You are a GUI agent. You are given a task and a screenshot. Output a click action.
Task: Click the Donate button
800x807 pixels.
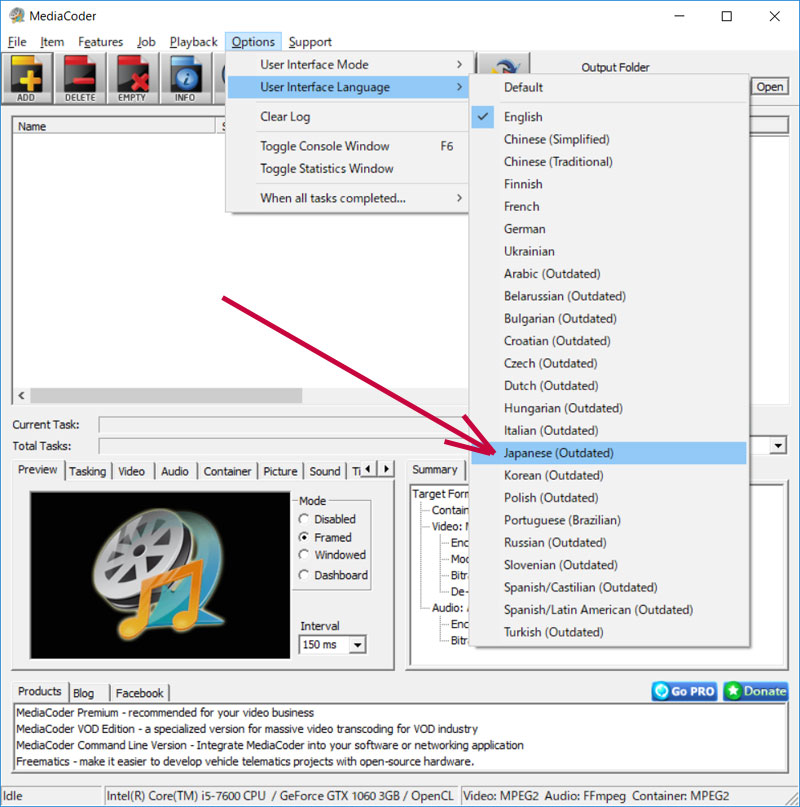pos(756,691)
